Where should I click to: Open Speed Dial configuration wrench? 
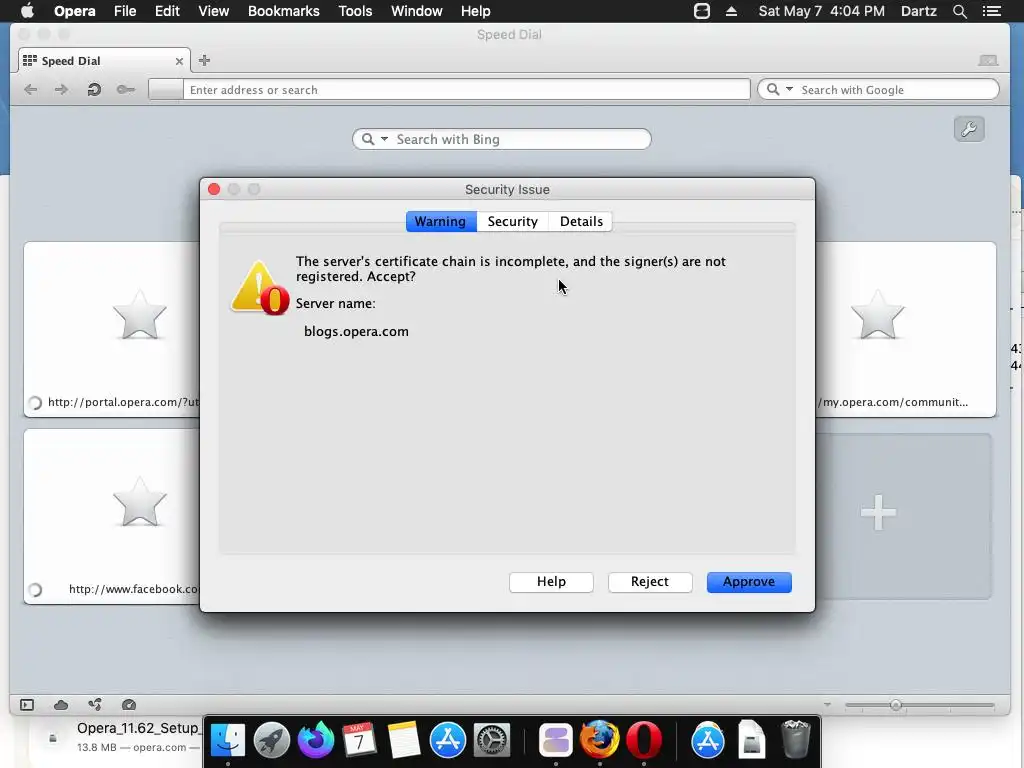point(969,129)
